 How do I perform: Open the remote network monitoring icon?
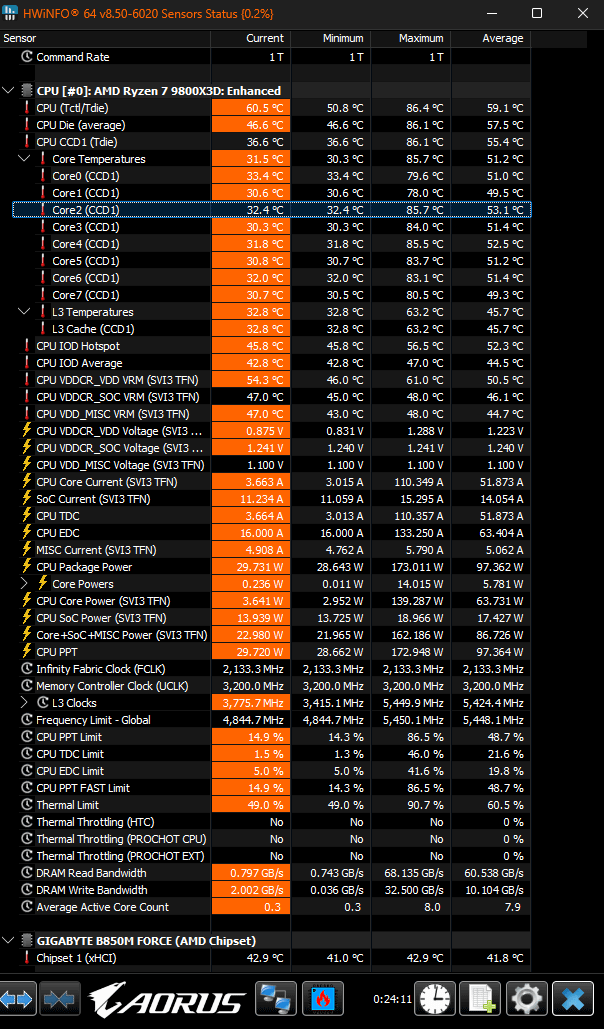coord(276,999)
